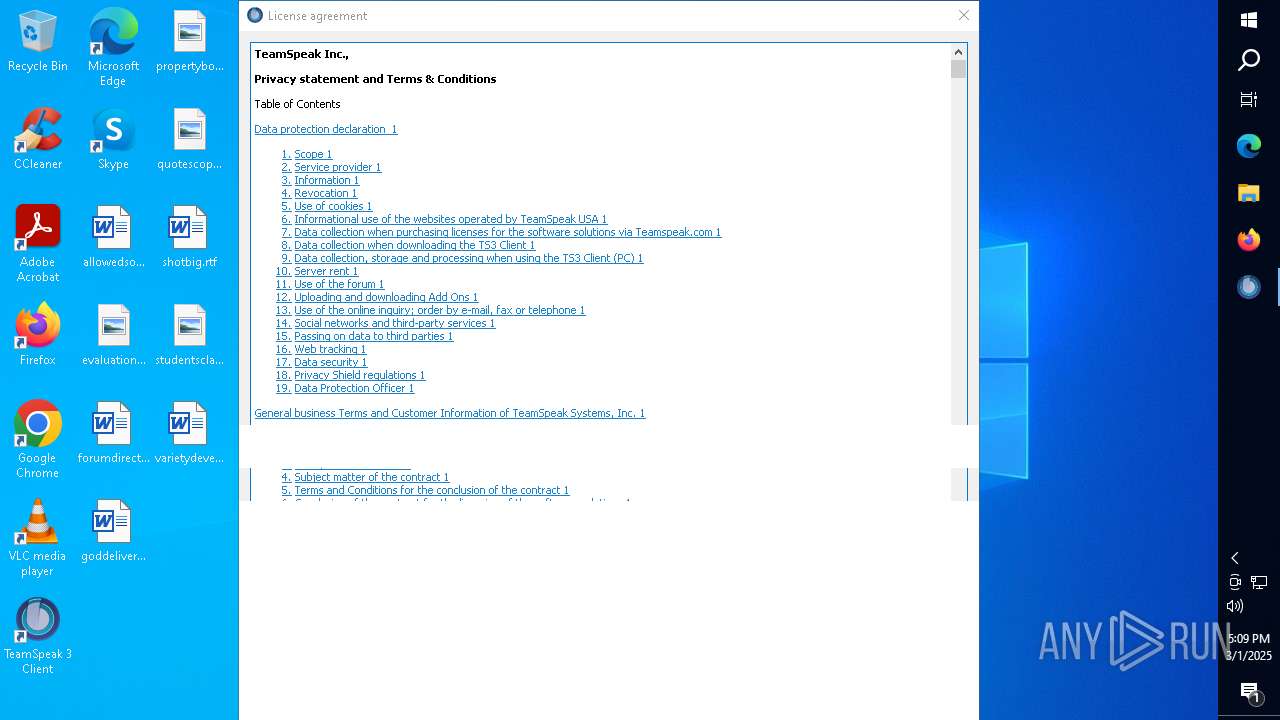Follow the Service provider 1 link
The width and height of the screenshot is (1280, 720).
[x=338, y=167]
